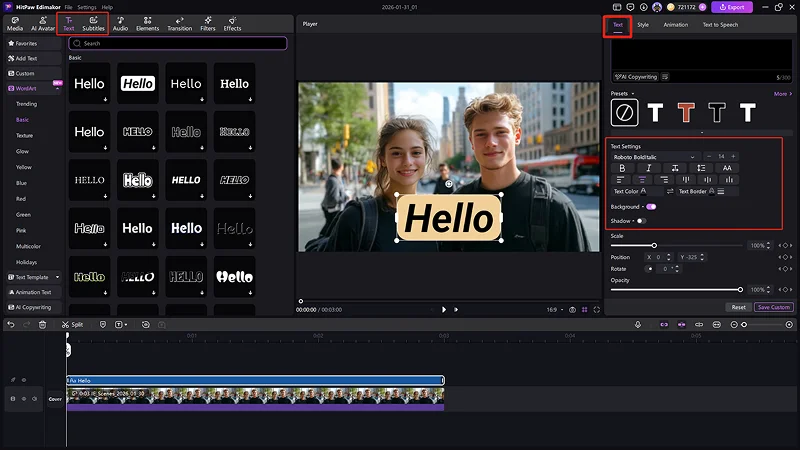
Task: Click the Reset button
Action: [x=738, y=307]
